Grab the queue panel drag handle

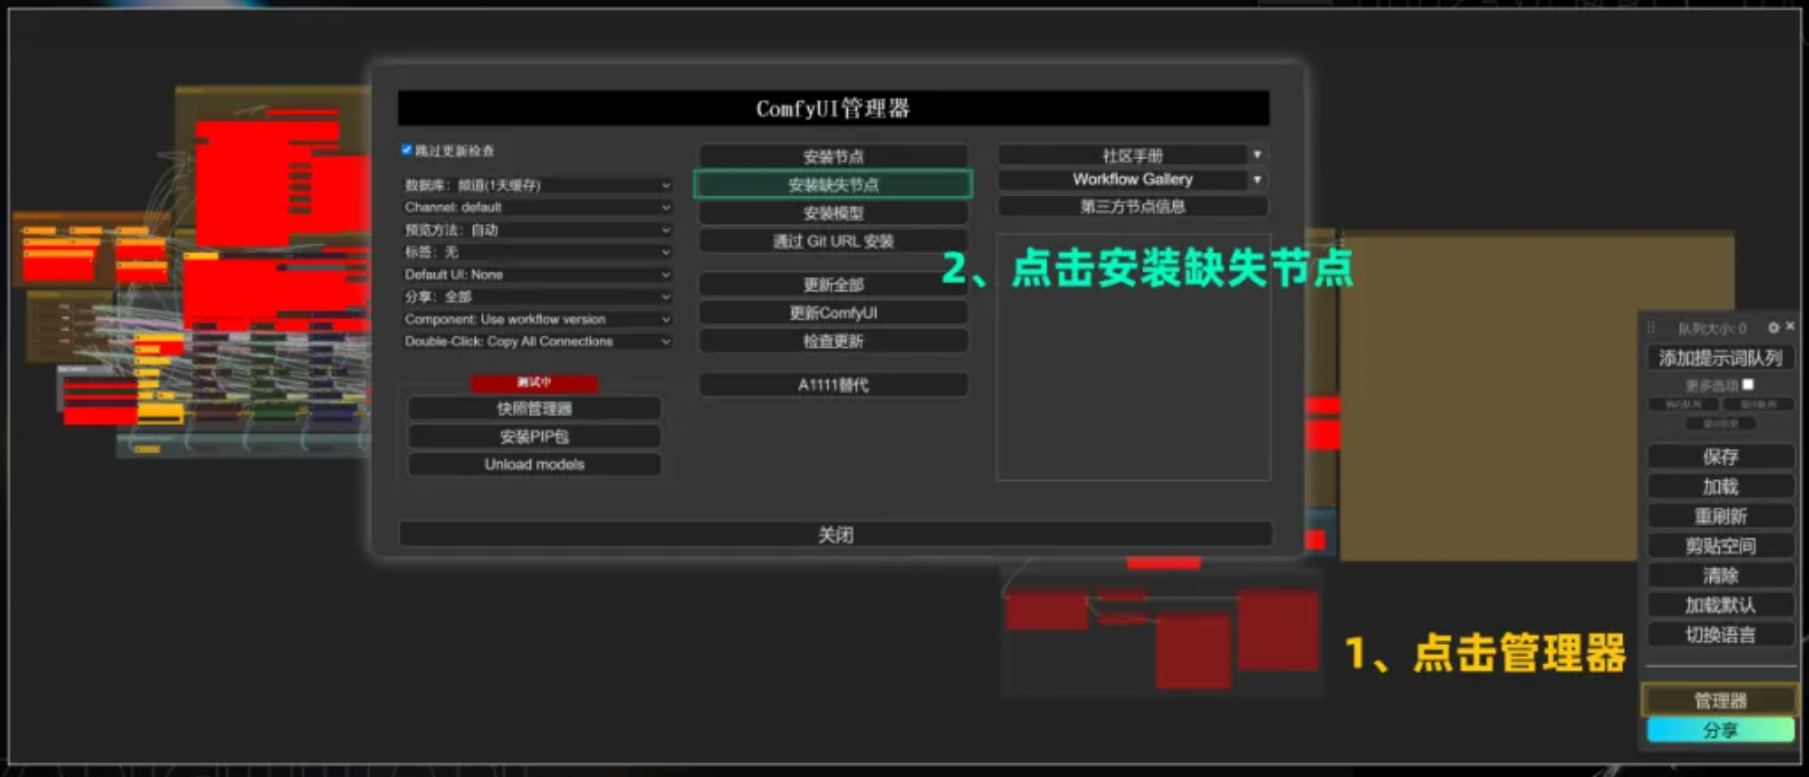pos(1651,327)
